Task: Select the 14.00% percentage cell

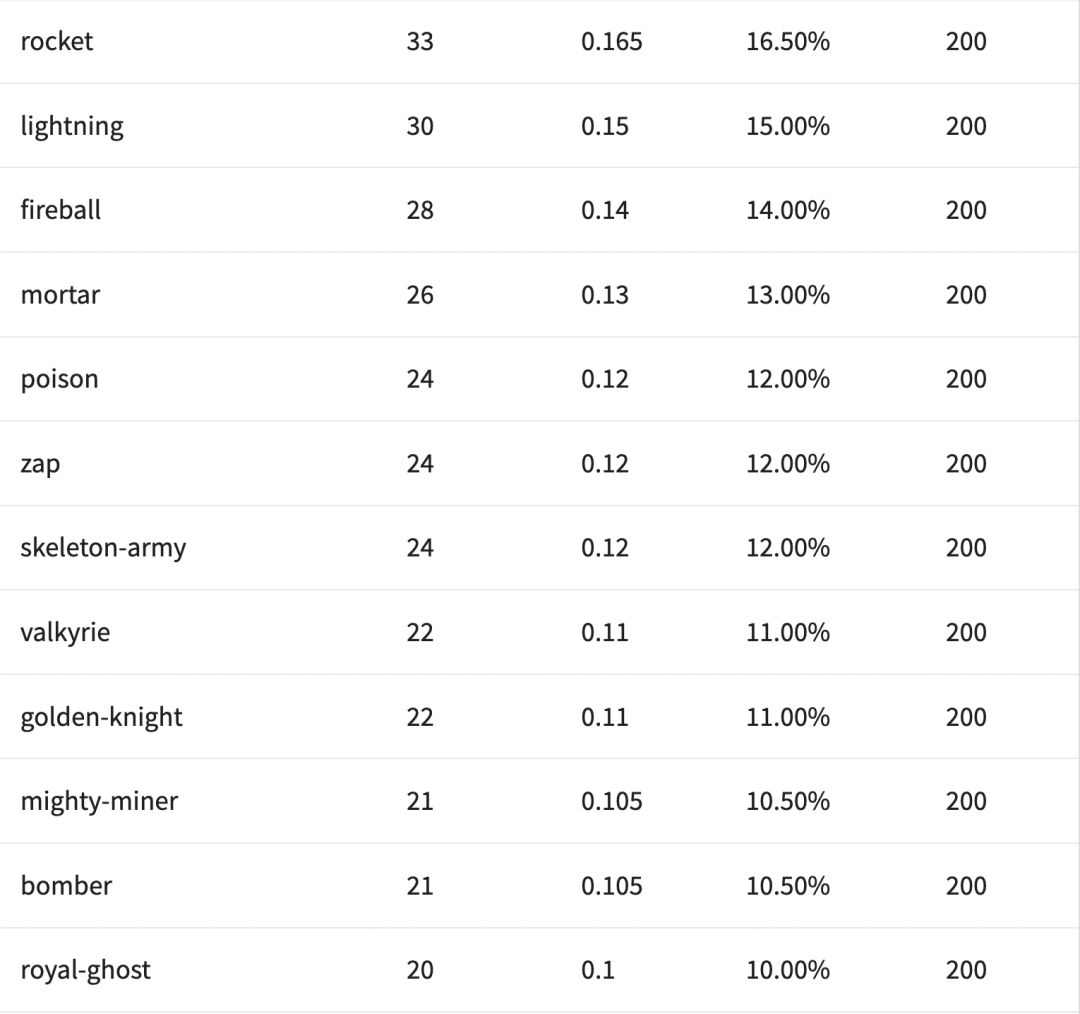Action: point(788,210)
